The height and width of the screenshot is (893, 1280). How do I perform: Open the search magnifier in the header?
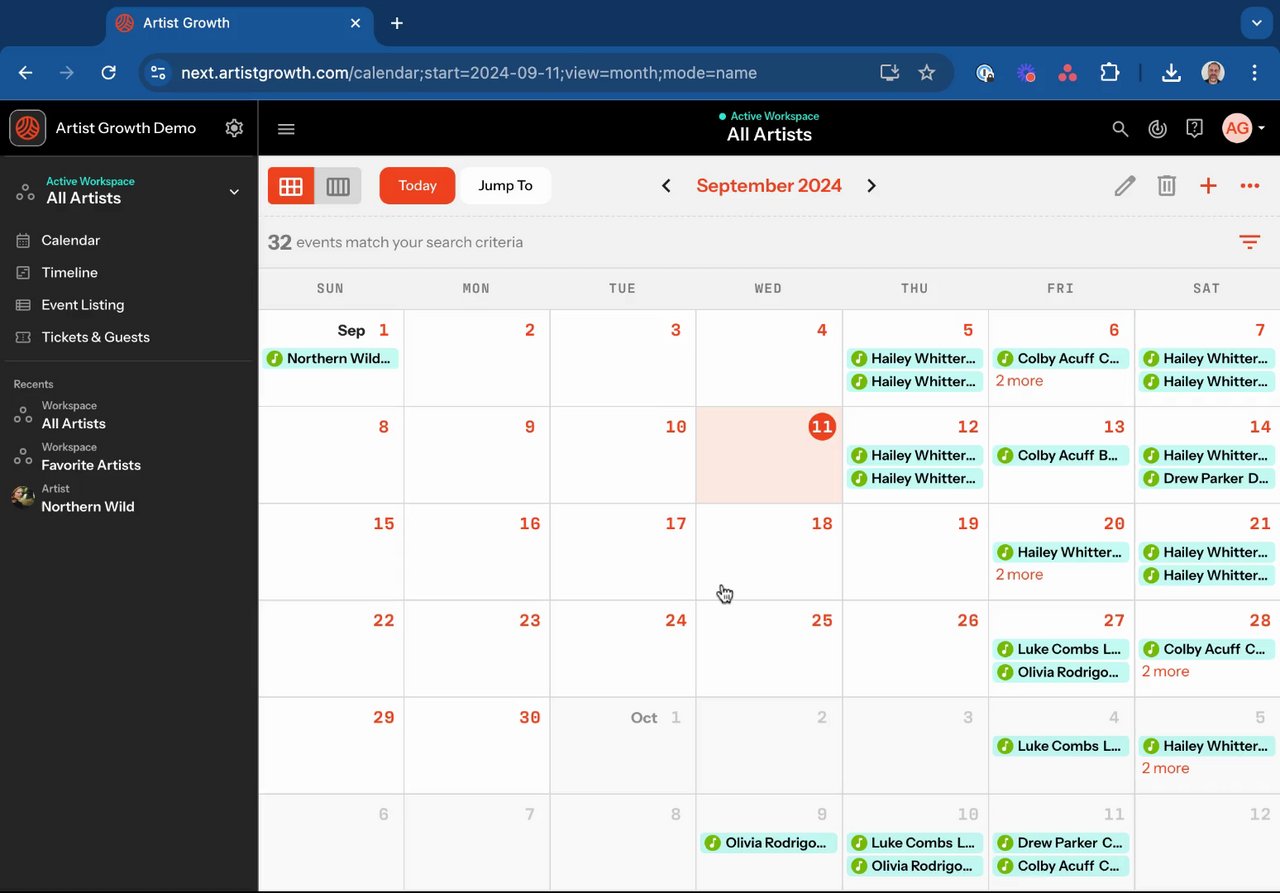[1120, 129]
